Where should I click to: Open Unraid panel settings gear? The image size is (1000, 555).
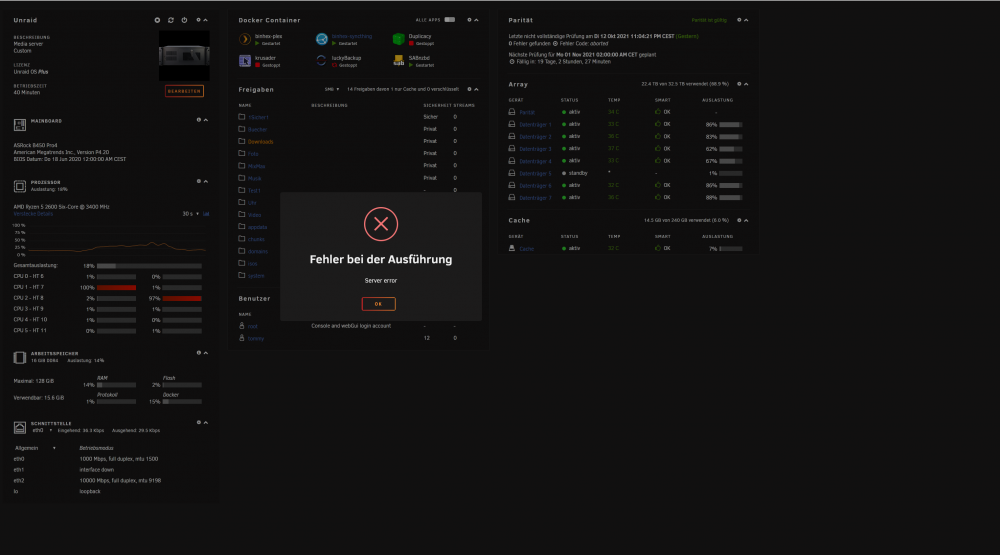(x=198, y=20)
